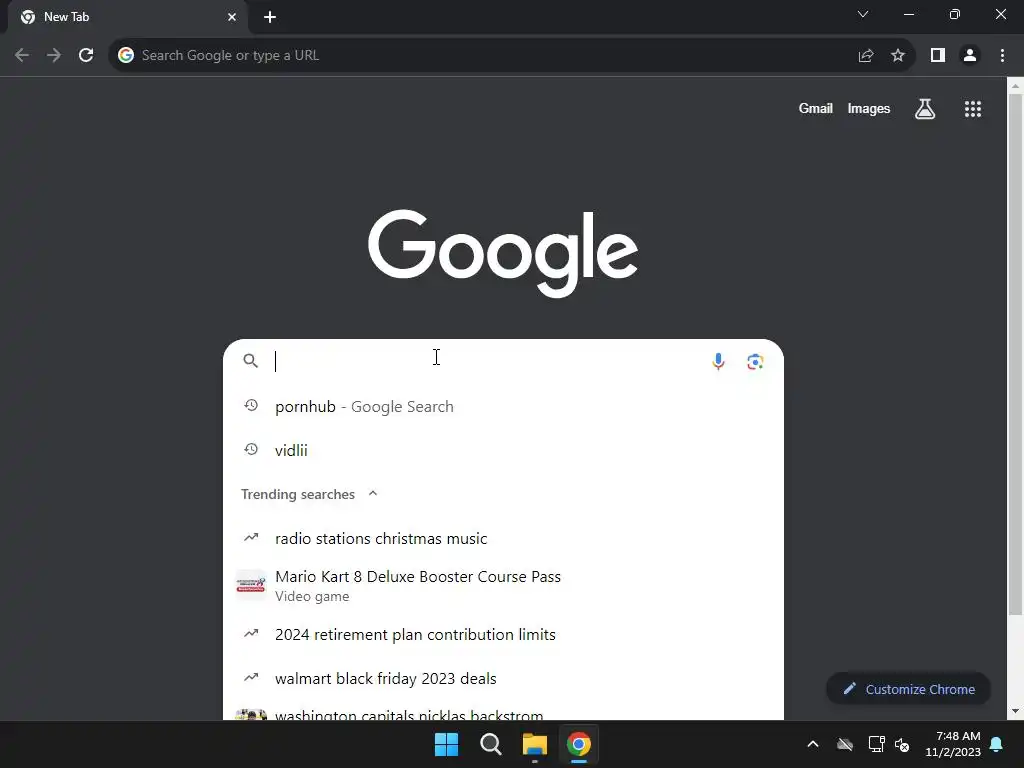The height and width of the screenshot is (768, 1024).
Task: Open File Explorer from the taskbar
Action: 534,744
